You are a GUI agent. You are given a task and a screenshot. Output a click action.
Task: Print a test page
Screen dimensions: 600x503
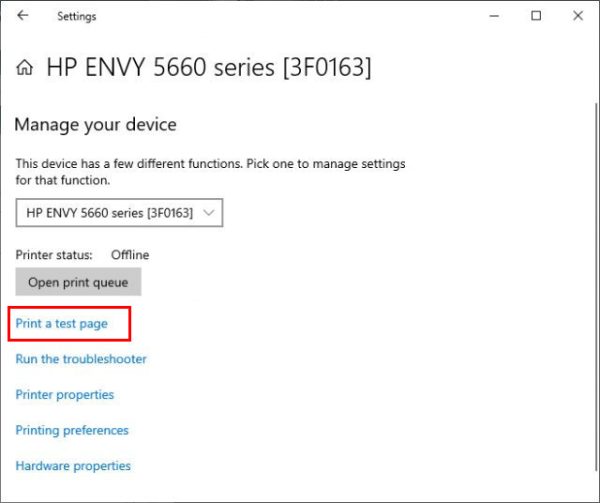61,324
